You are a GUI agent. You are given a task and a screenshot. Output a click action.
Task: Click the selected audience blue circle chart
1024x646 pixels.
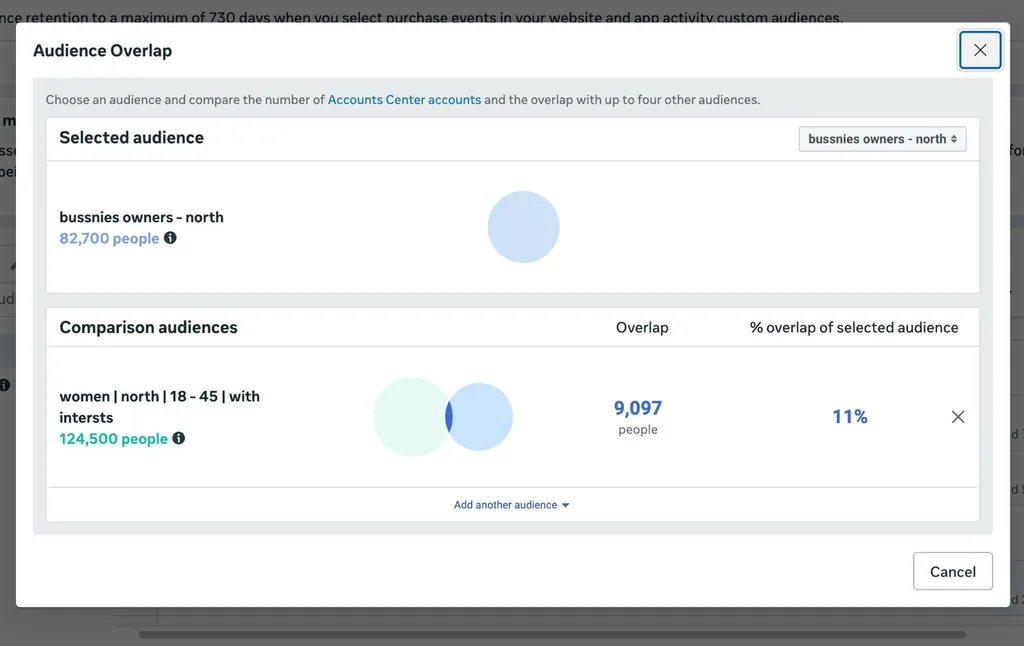coord(524,227)
